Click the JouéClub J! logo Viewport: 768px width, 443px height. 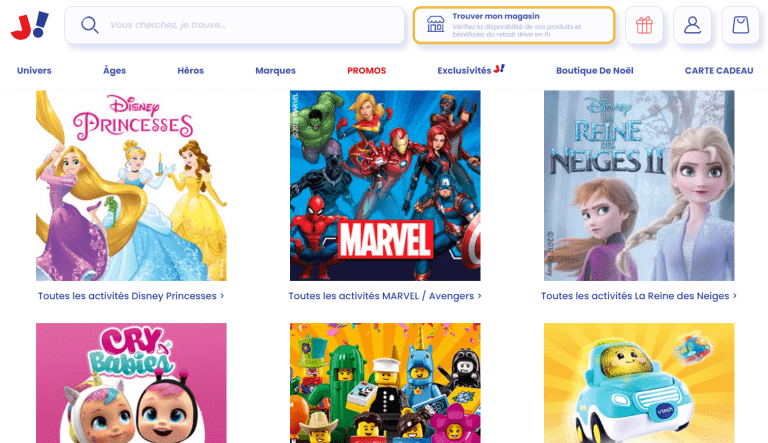[x=30, y=25]
